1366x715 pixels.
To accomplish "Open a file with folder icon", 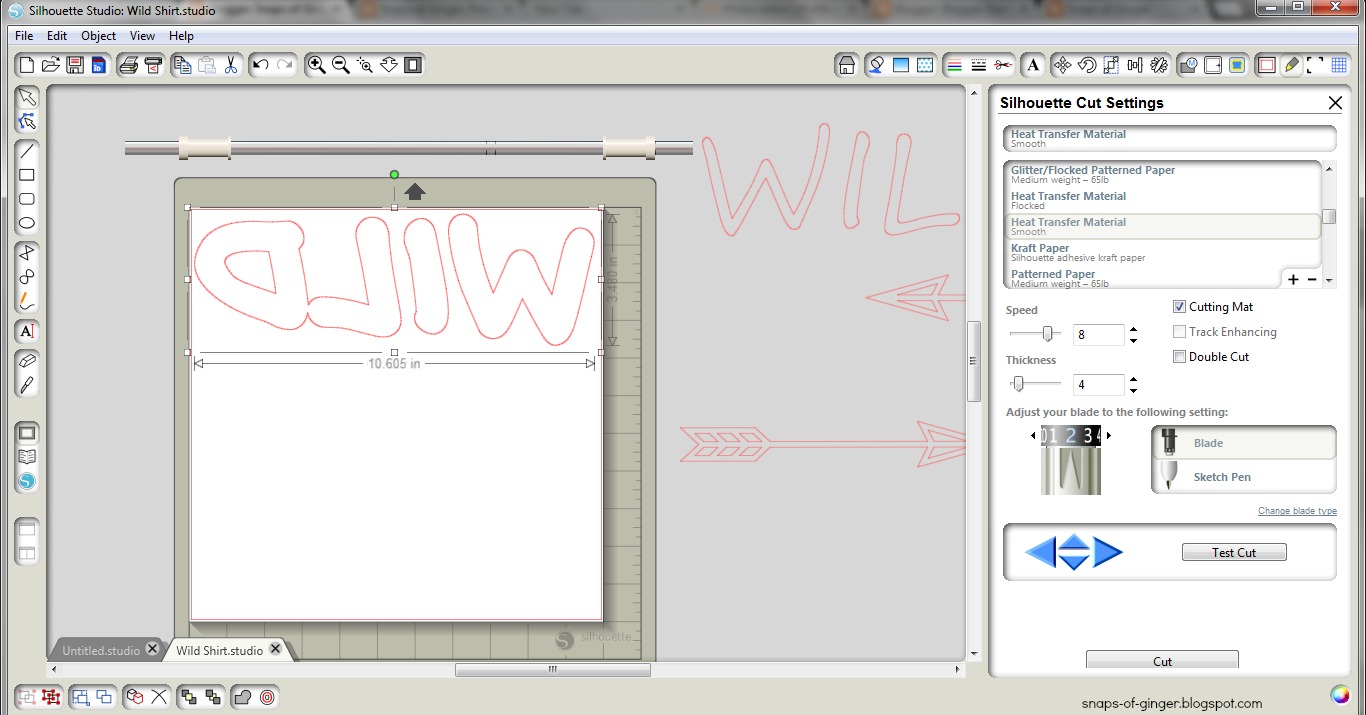I will tap(51, 65).
